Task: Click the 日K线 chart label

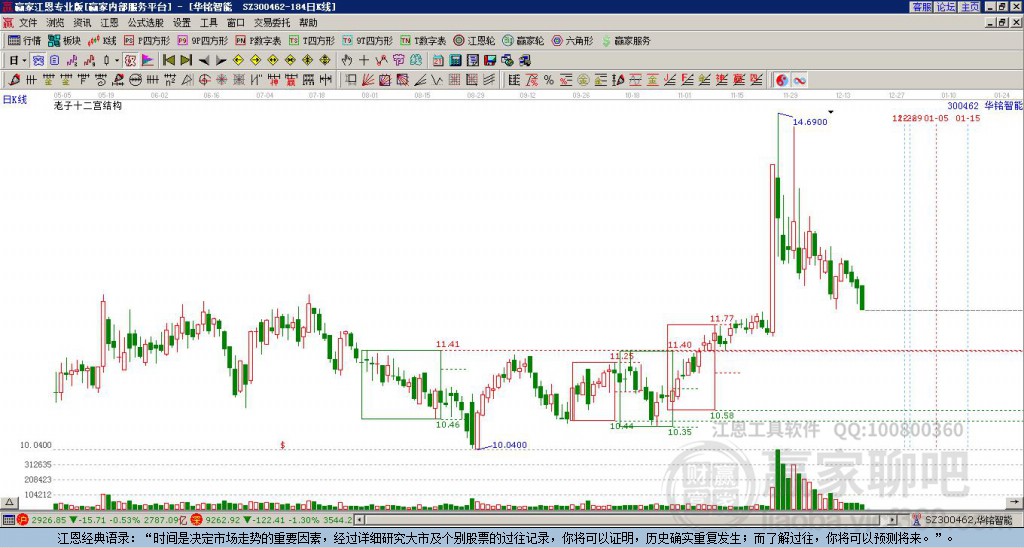Action: pos(15,100)
